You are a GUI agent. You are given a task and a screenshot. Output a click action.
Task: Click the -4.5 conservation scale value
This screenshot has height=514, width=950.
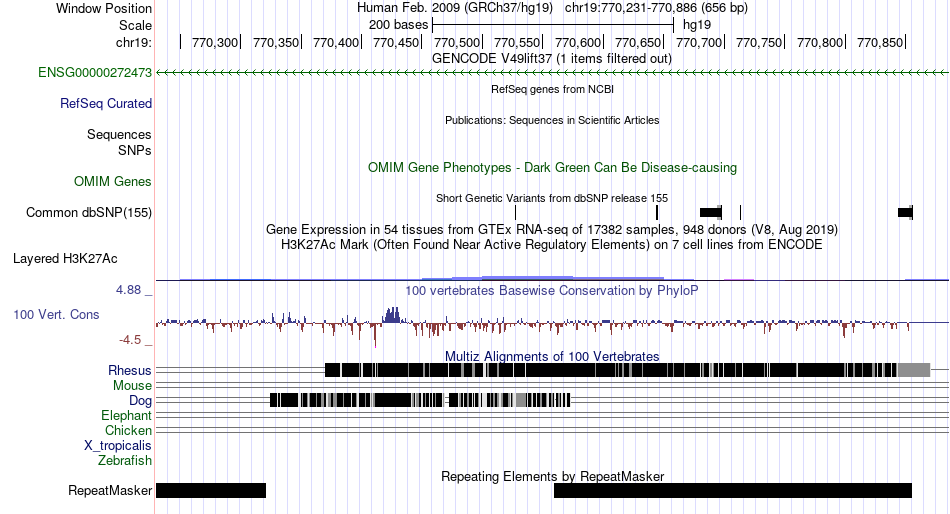(130, 340)
